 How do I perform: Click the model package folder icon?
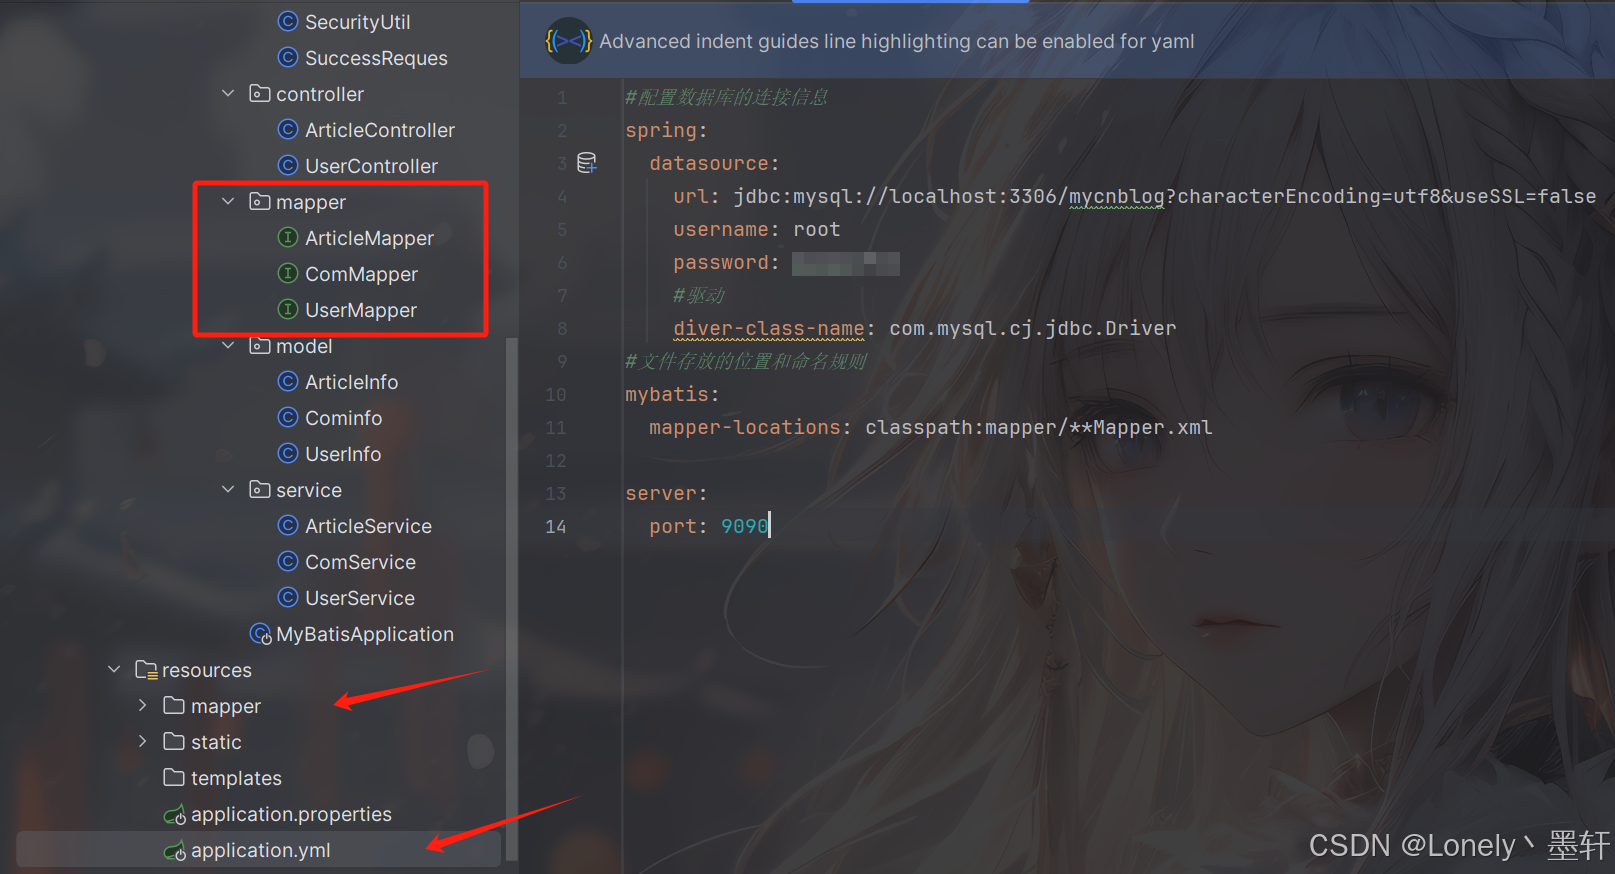coord(260,345)
